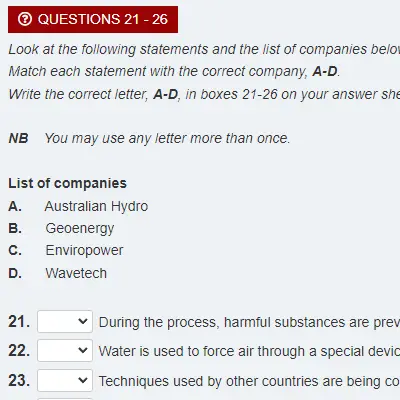
Task: Click the statement about water forcing air
Action: [x=249, y=351]
